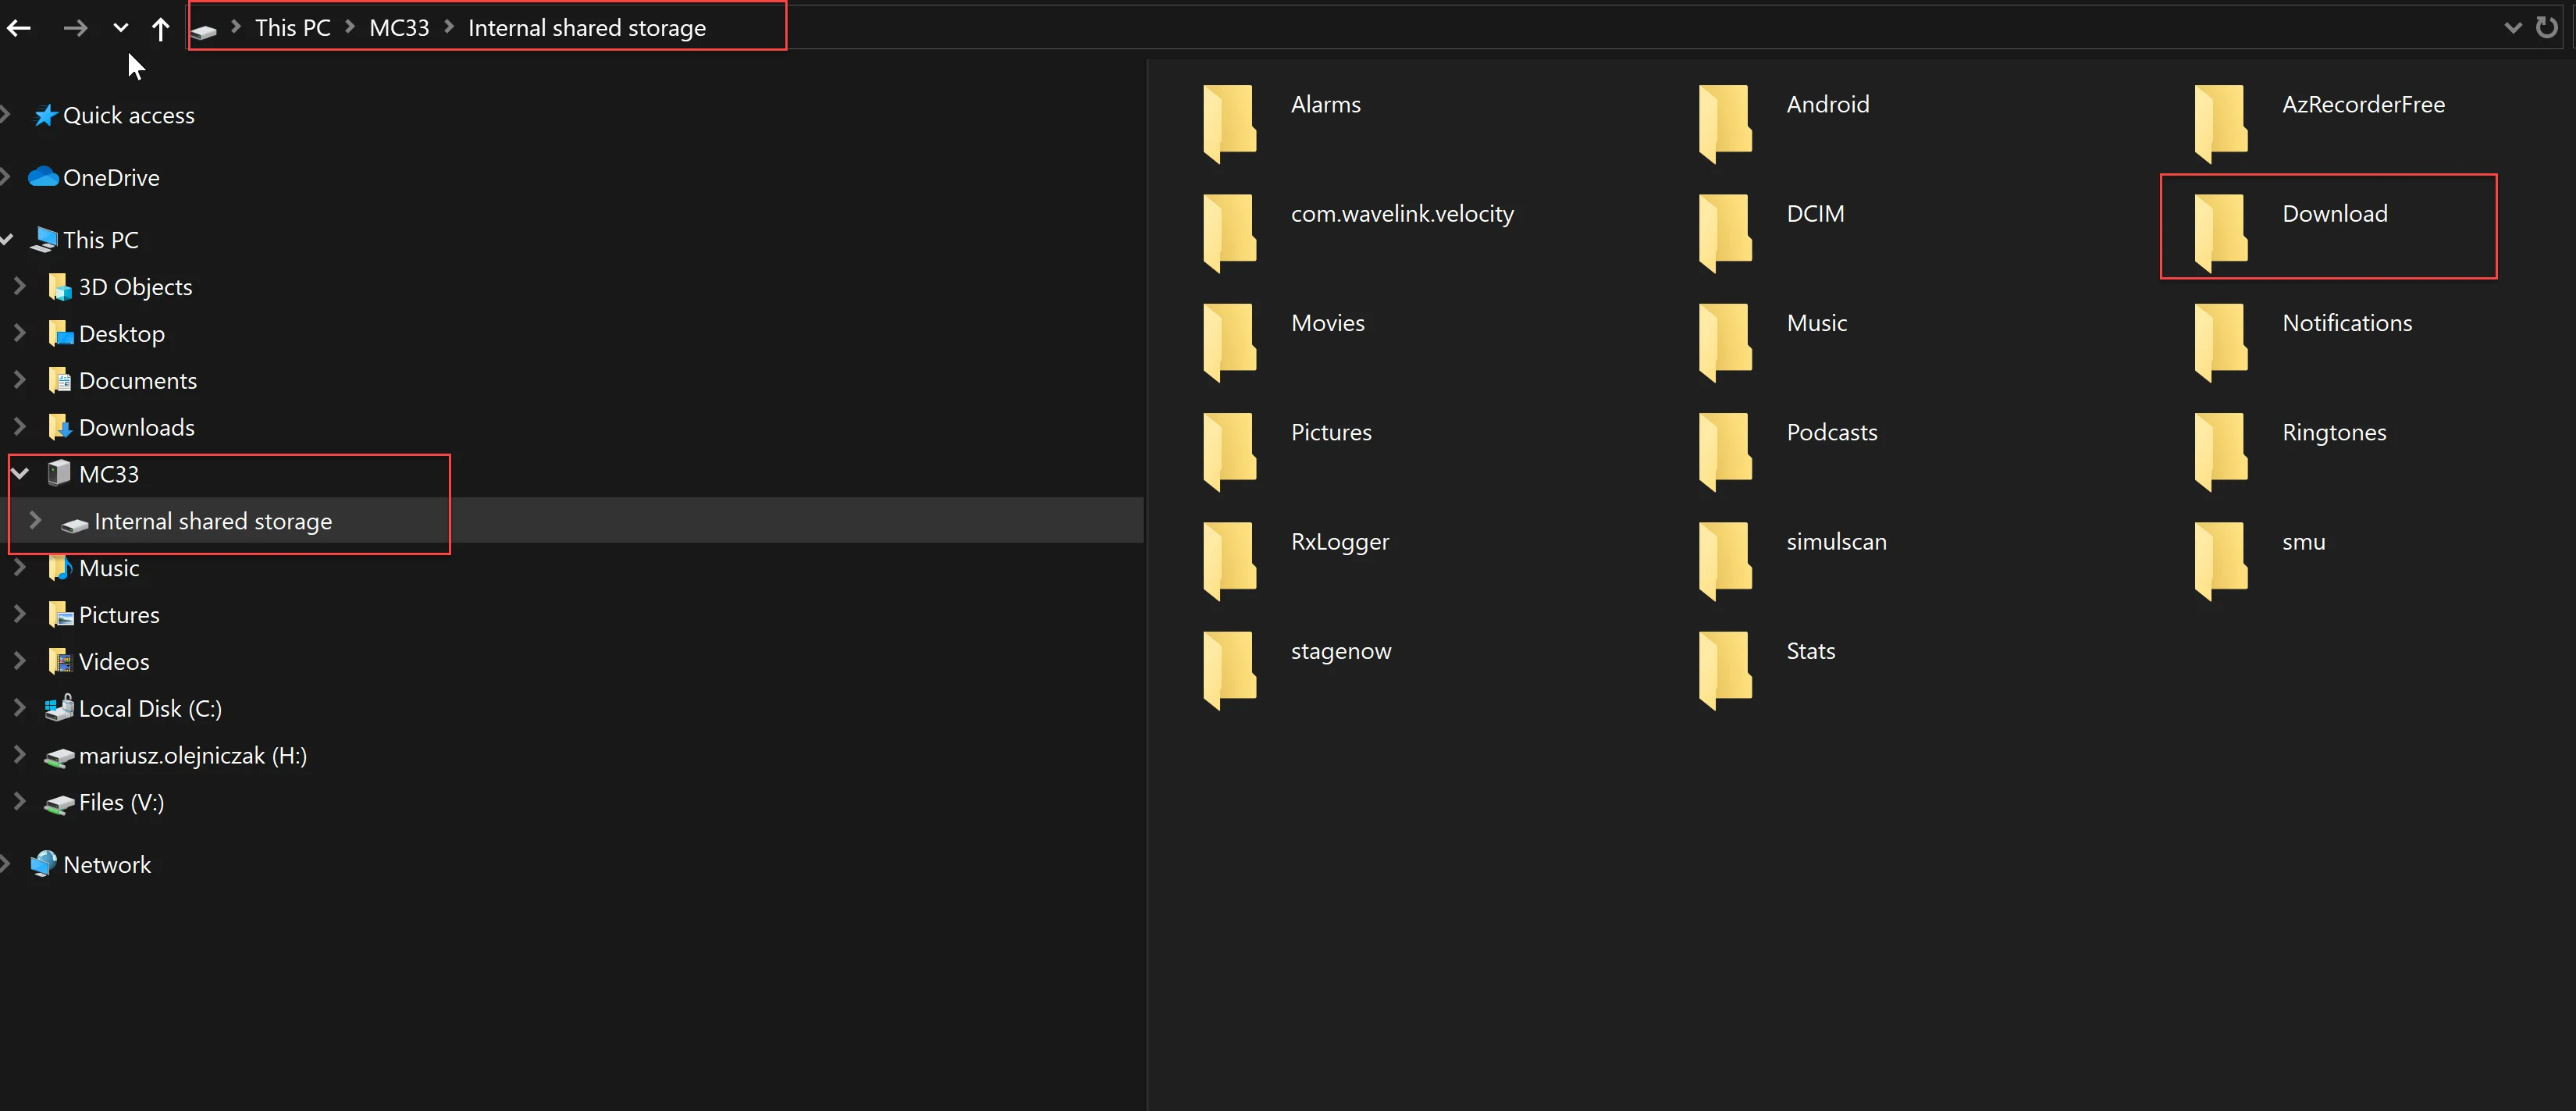This screenshot has width=2576, height=1111.
Task: Open the DCIM folder icon
Action: (x=1726, y=231)
